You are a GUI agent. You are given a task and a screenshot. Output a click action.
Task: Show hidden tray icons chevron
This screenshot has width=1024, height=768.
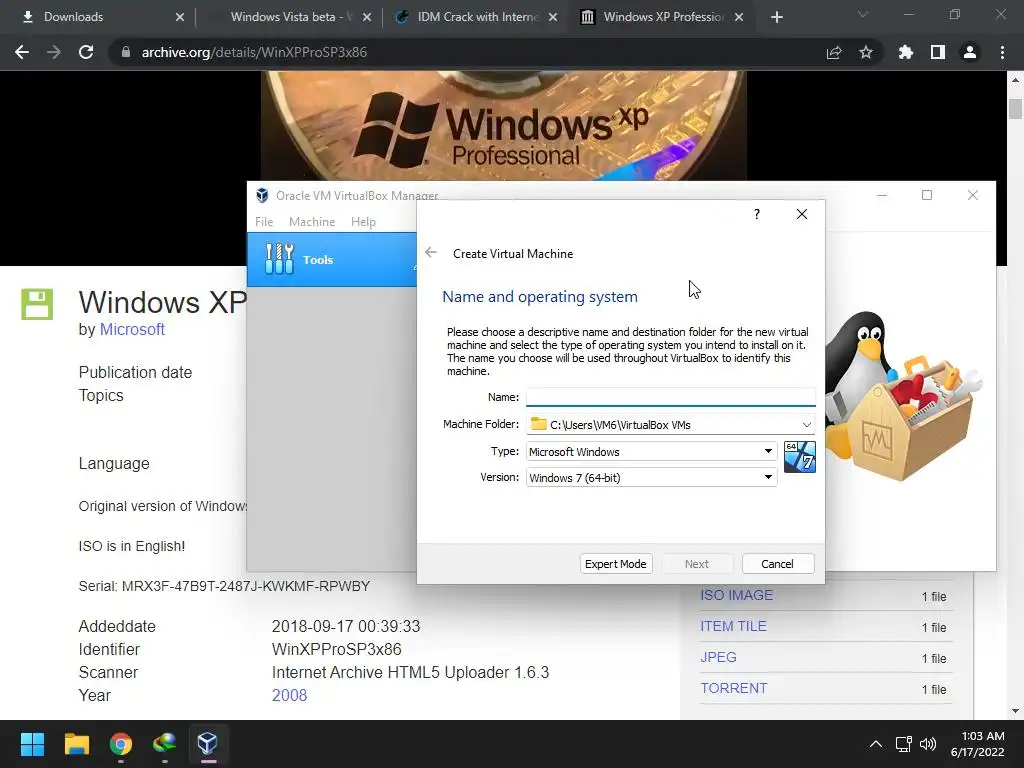click(x=876, y=744)
